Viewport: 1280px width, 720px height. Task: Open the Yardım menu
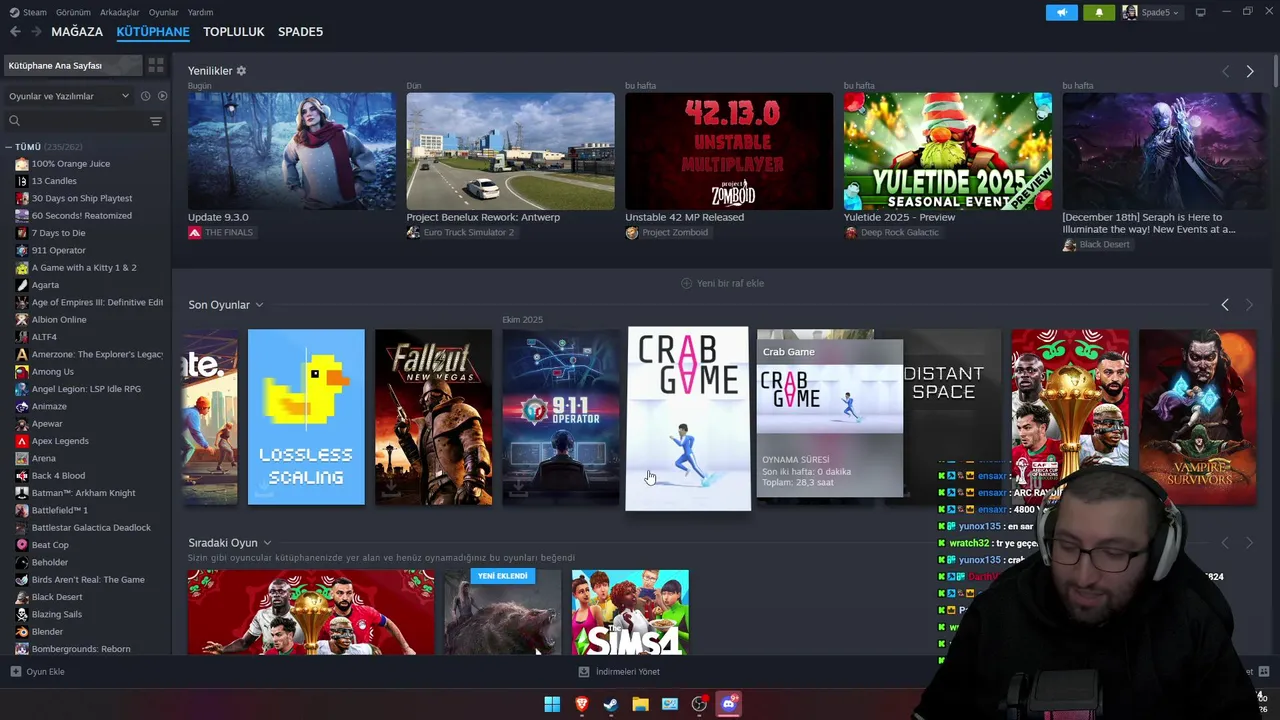coord(200,12)
